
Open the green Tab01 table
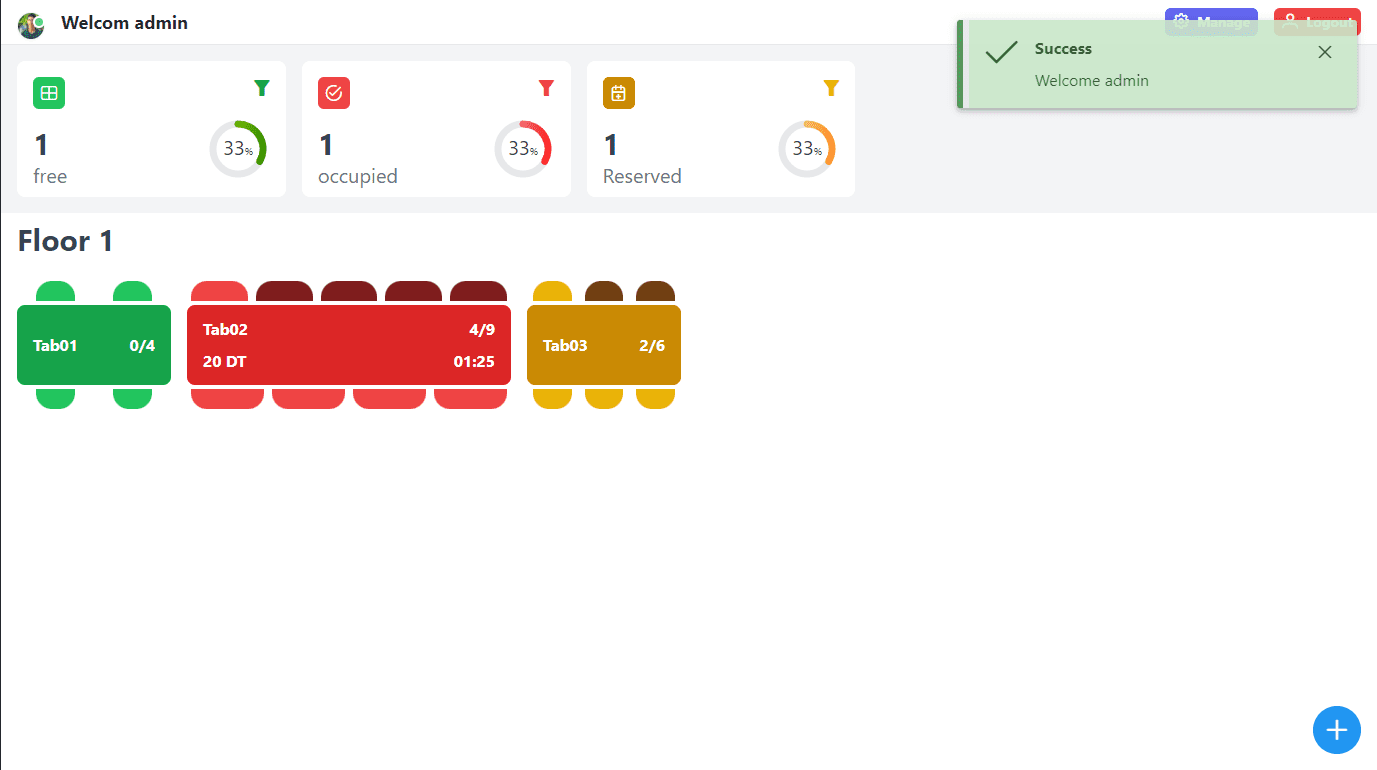pyautogui.click(x=94, y=345)
